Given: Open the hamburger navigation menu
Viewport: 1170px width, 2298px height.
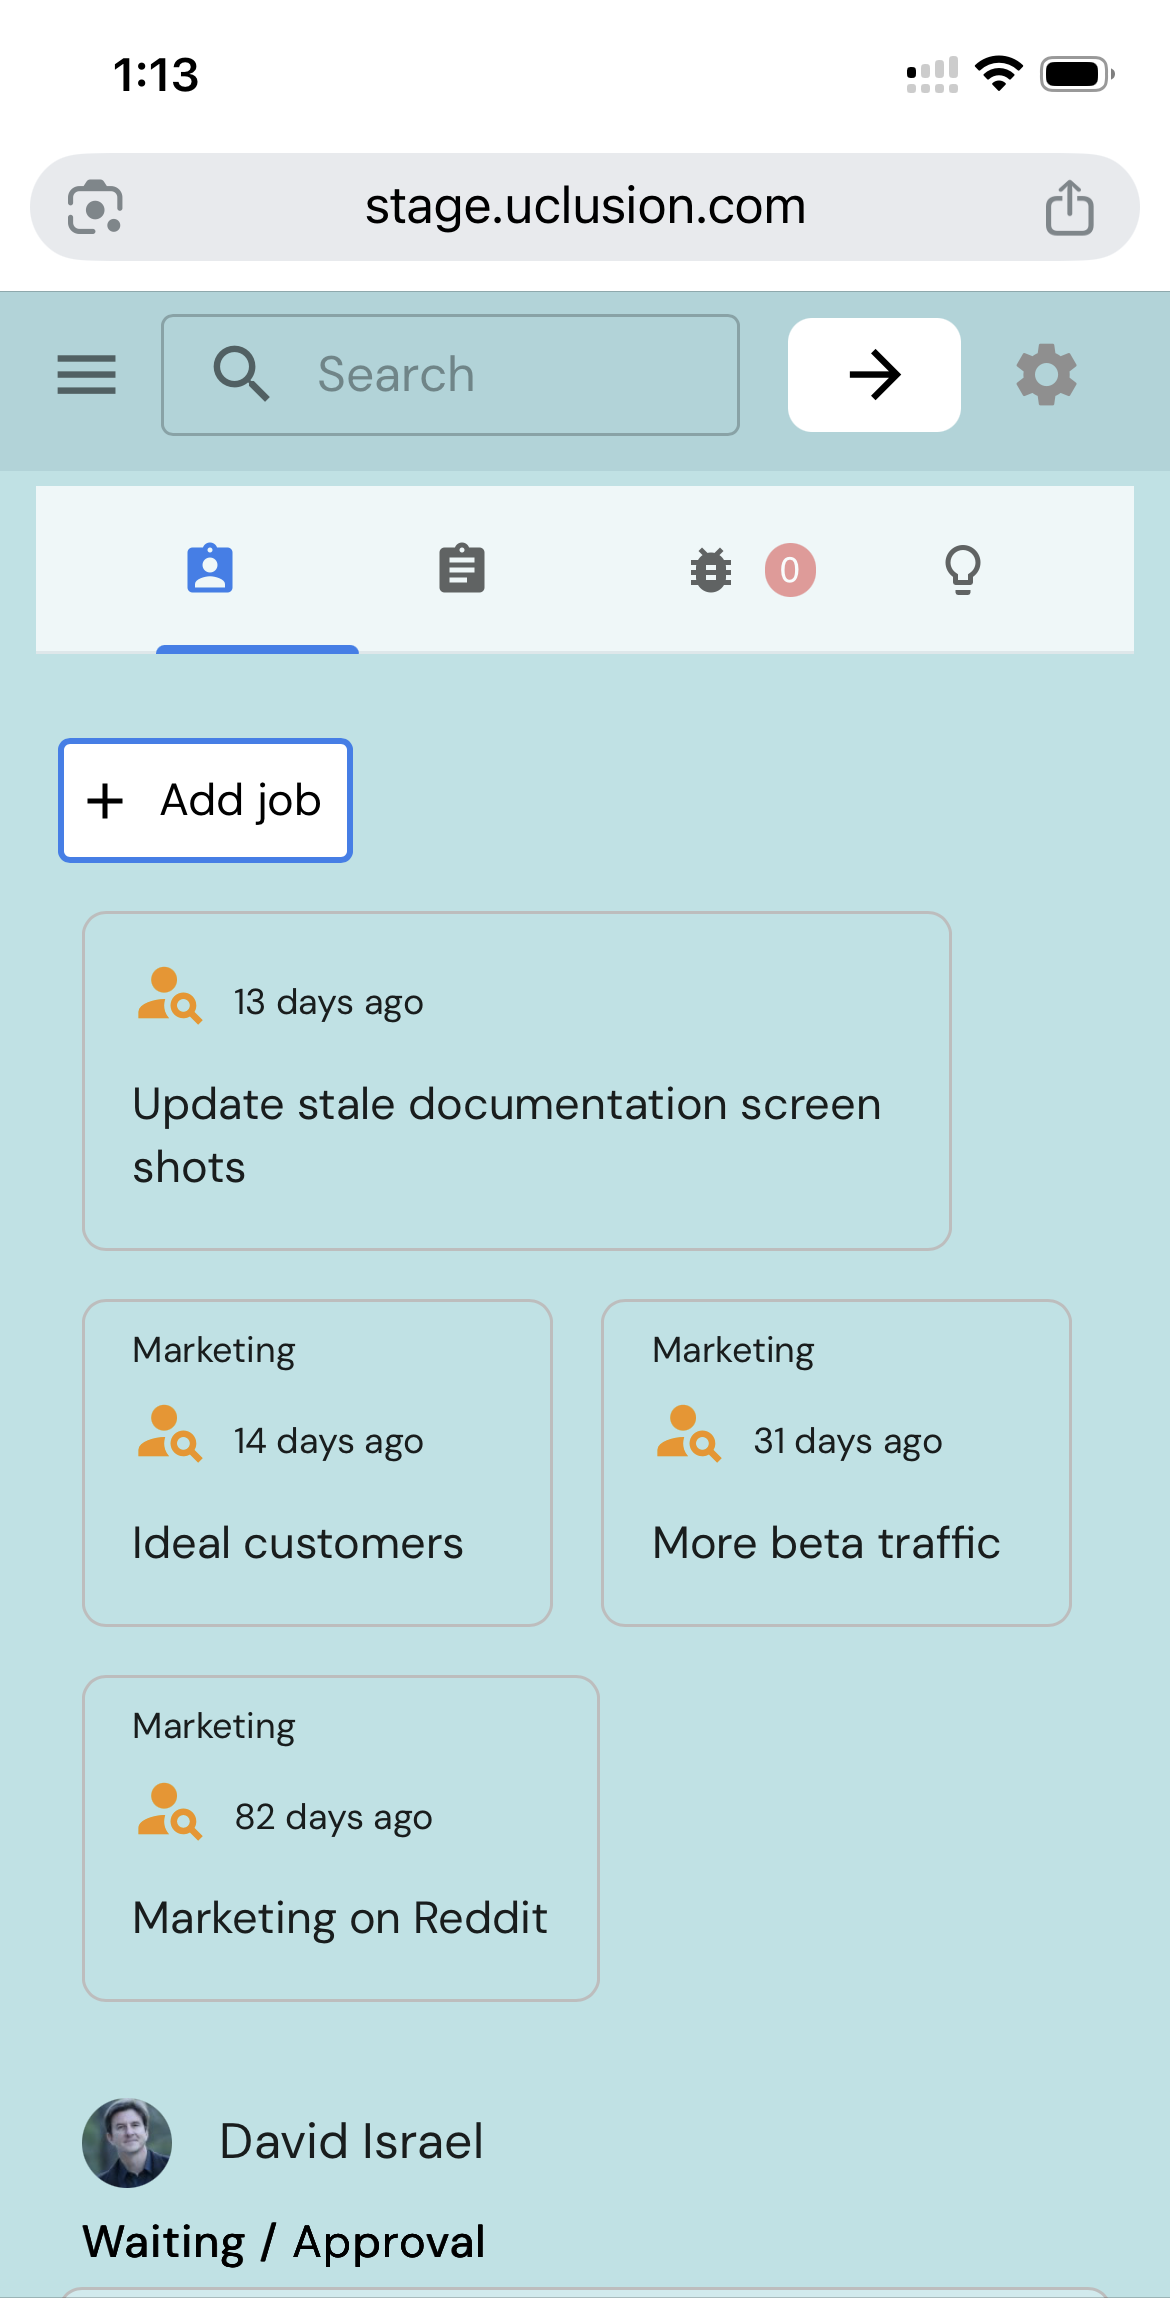Looking at the screenshot, I should coord(87,375).
